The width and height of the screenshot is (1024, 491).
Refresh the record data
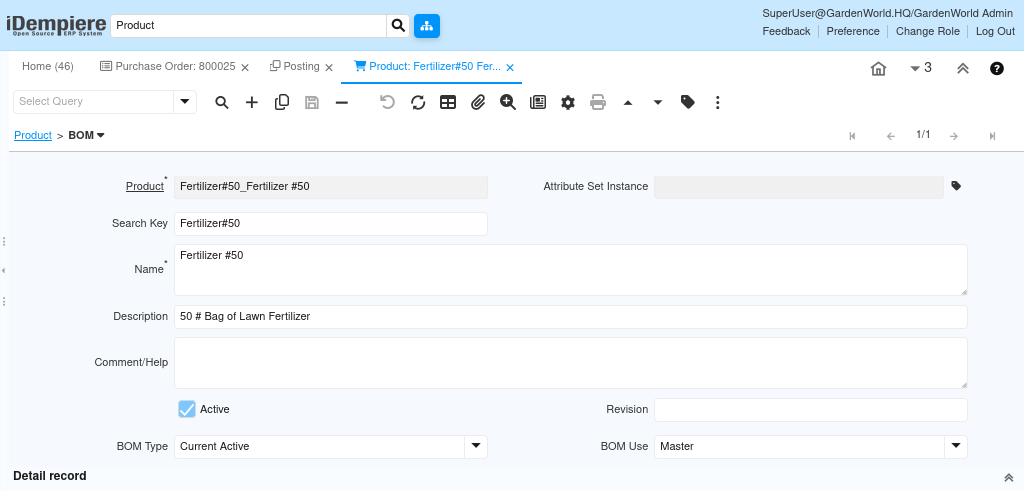click(x=418, y=102)
